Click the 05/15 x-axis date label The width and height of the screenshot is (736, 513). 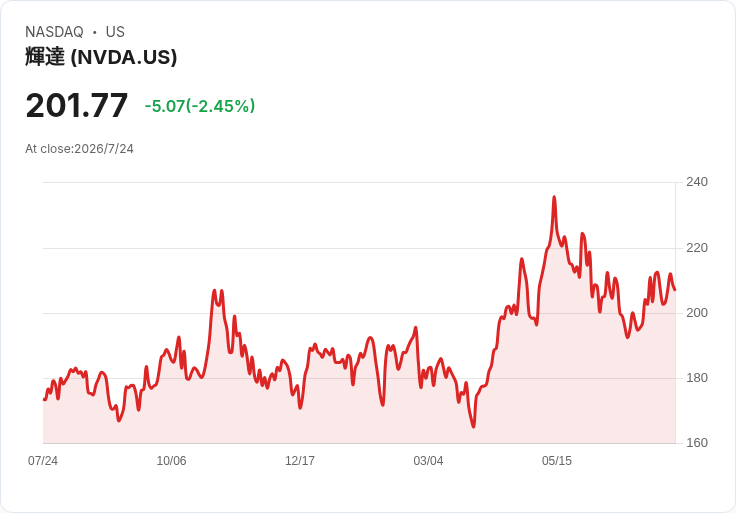(557, 461)
